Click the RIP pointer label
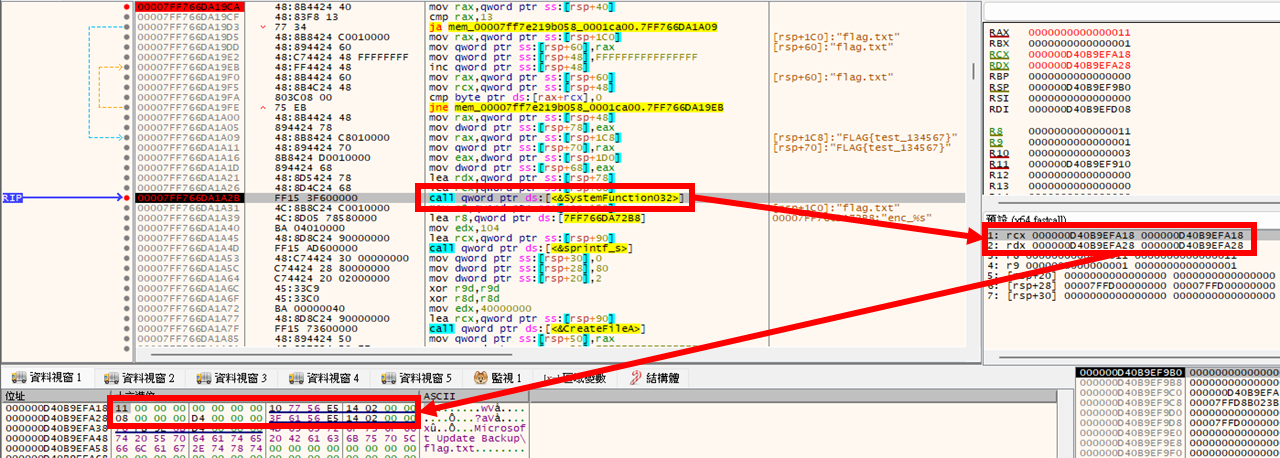The height and width of the screenshot is (458, 1280). (x=13, y=198)
